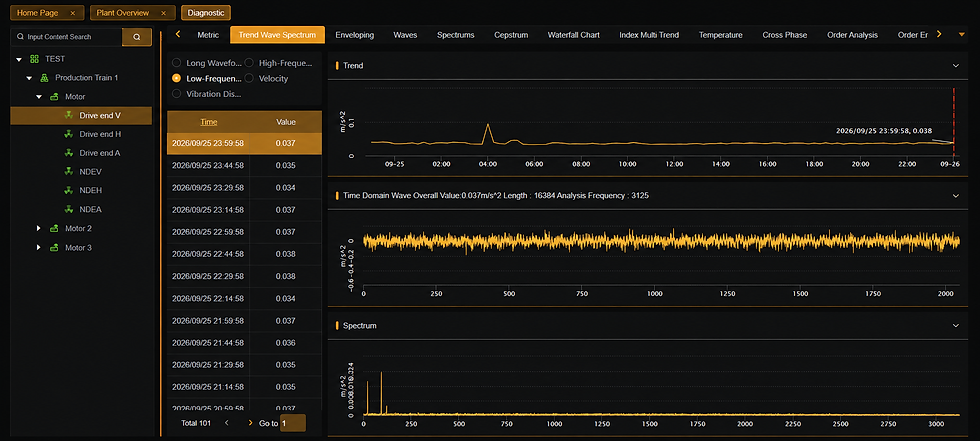This screenshot has height=441, width=980.
Task: Select the 2026/09/25 22:14:58 row
Action: pos(244,299)
